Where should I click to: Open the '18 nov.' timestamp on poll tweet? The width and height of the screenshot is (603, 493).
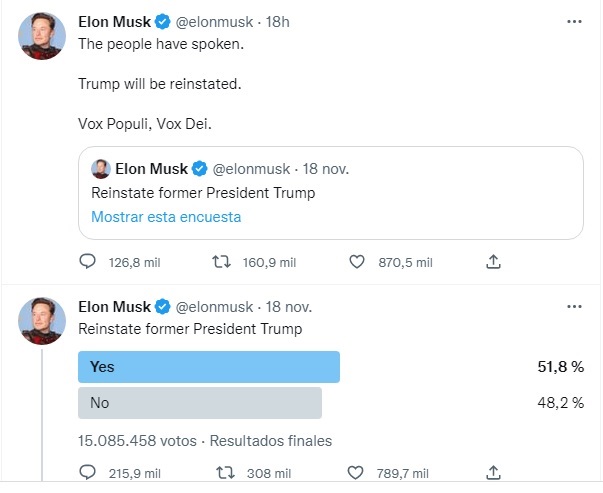pos(289,307)
